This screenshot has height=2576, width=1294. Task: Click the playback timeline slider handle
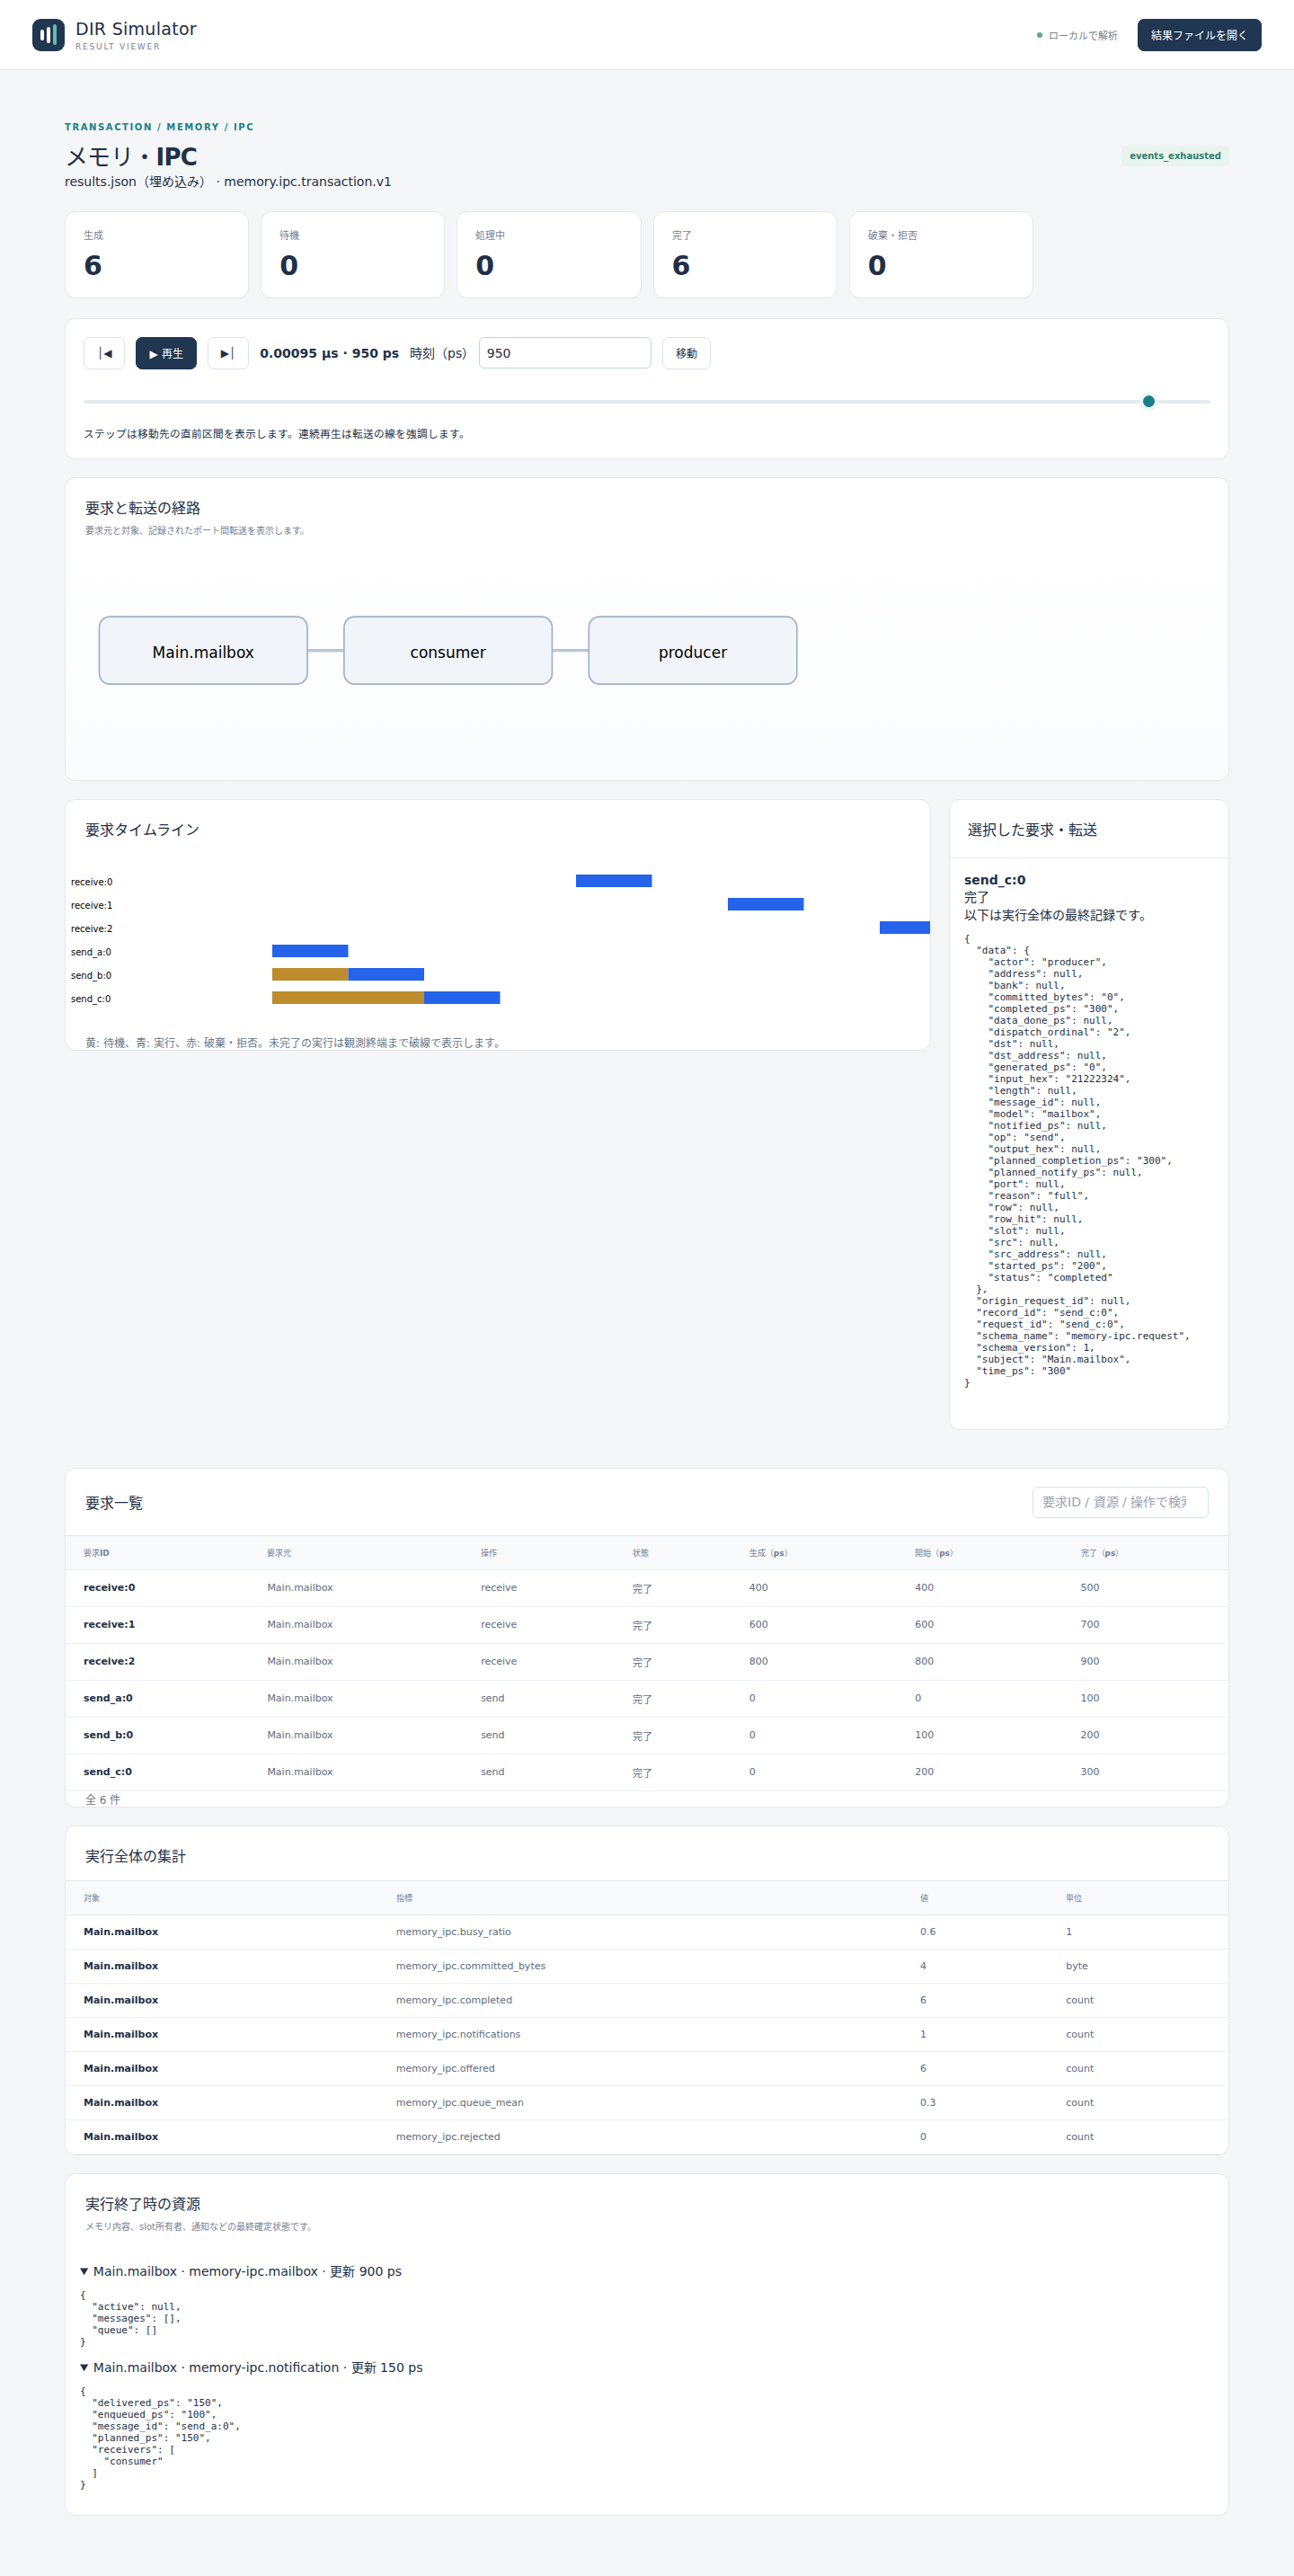[1149, 401]
